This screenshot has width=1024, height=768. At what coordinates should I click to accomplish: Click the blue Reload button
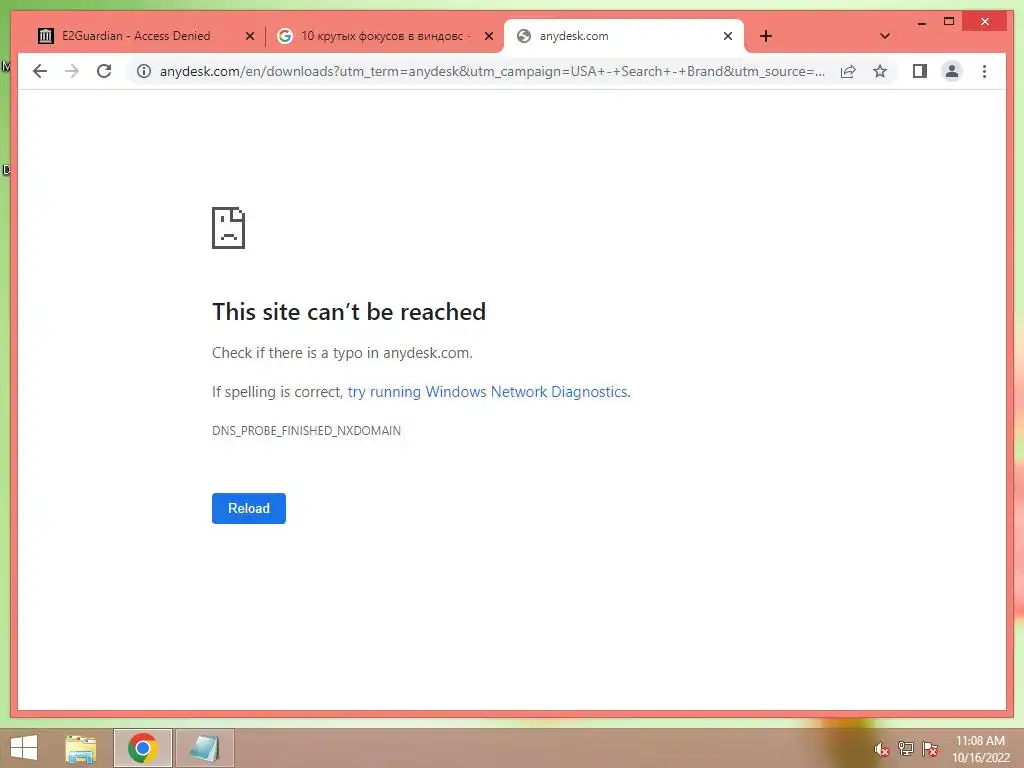pos(249,508)
